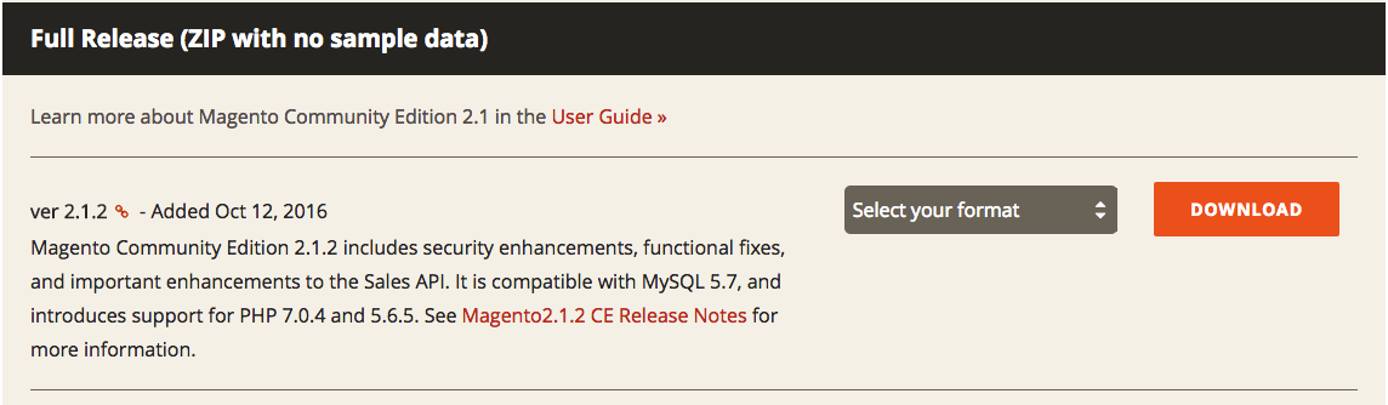Click the "more information." closing text
This screenshot has width=1388, height=405.
click(x=112, y=350)
